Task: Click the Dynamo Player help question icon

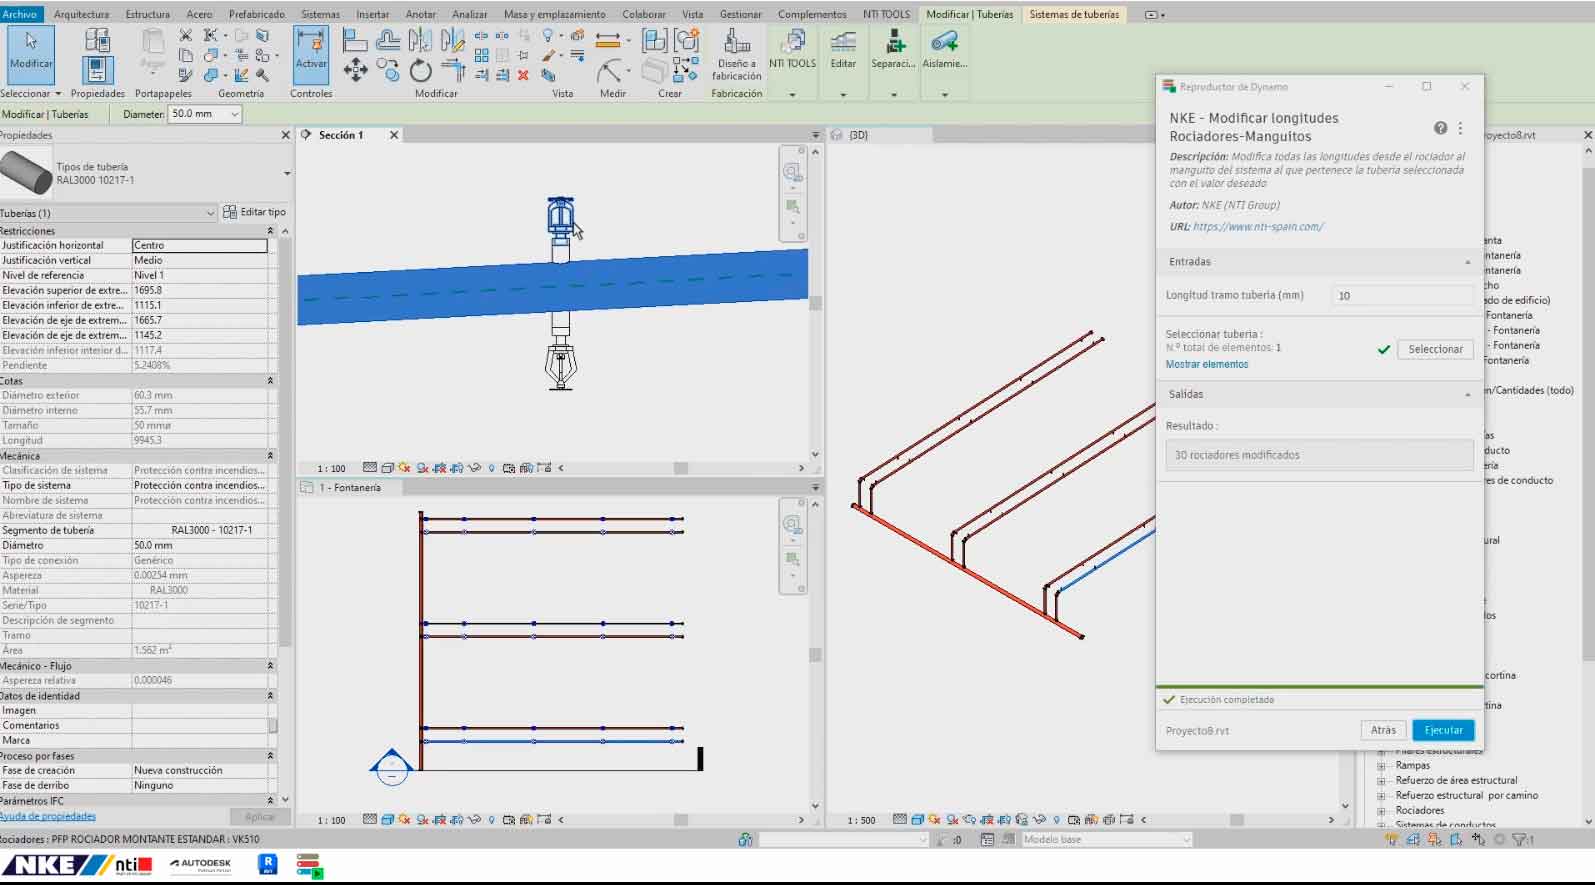Action: tap(1440, 128)
